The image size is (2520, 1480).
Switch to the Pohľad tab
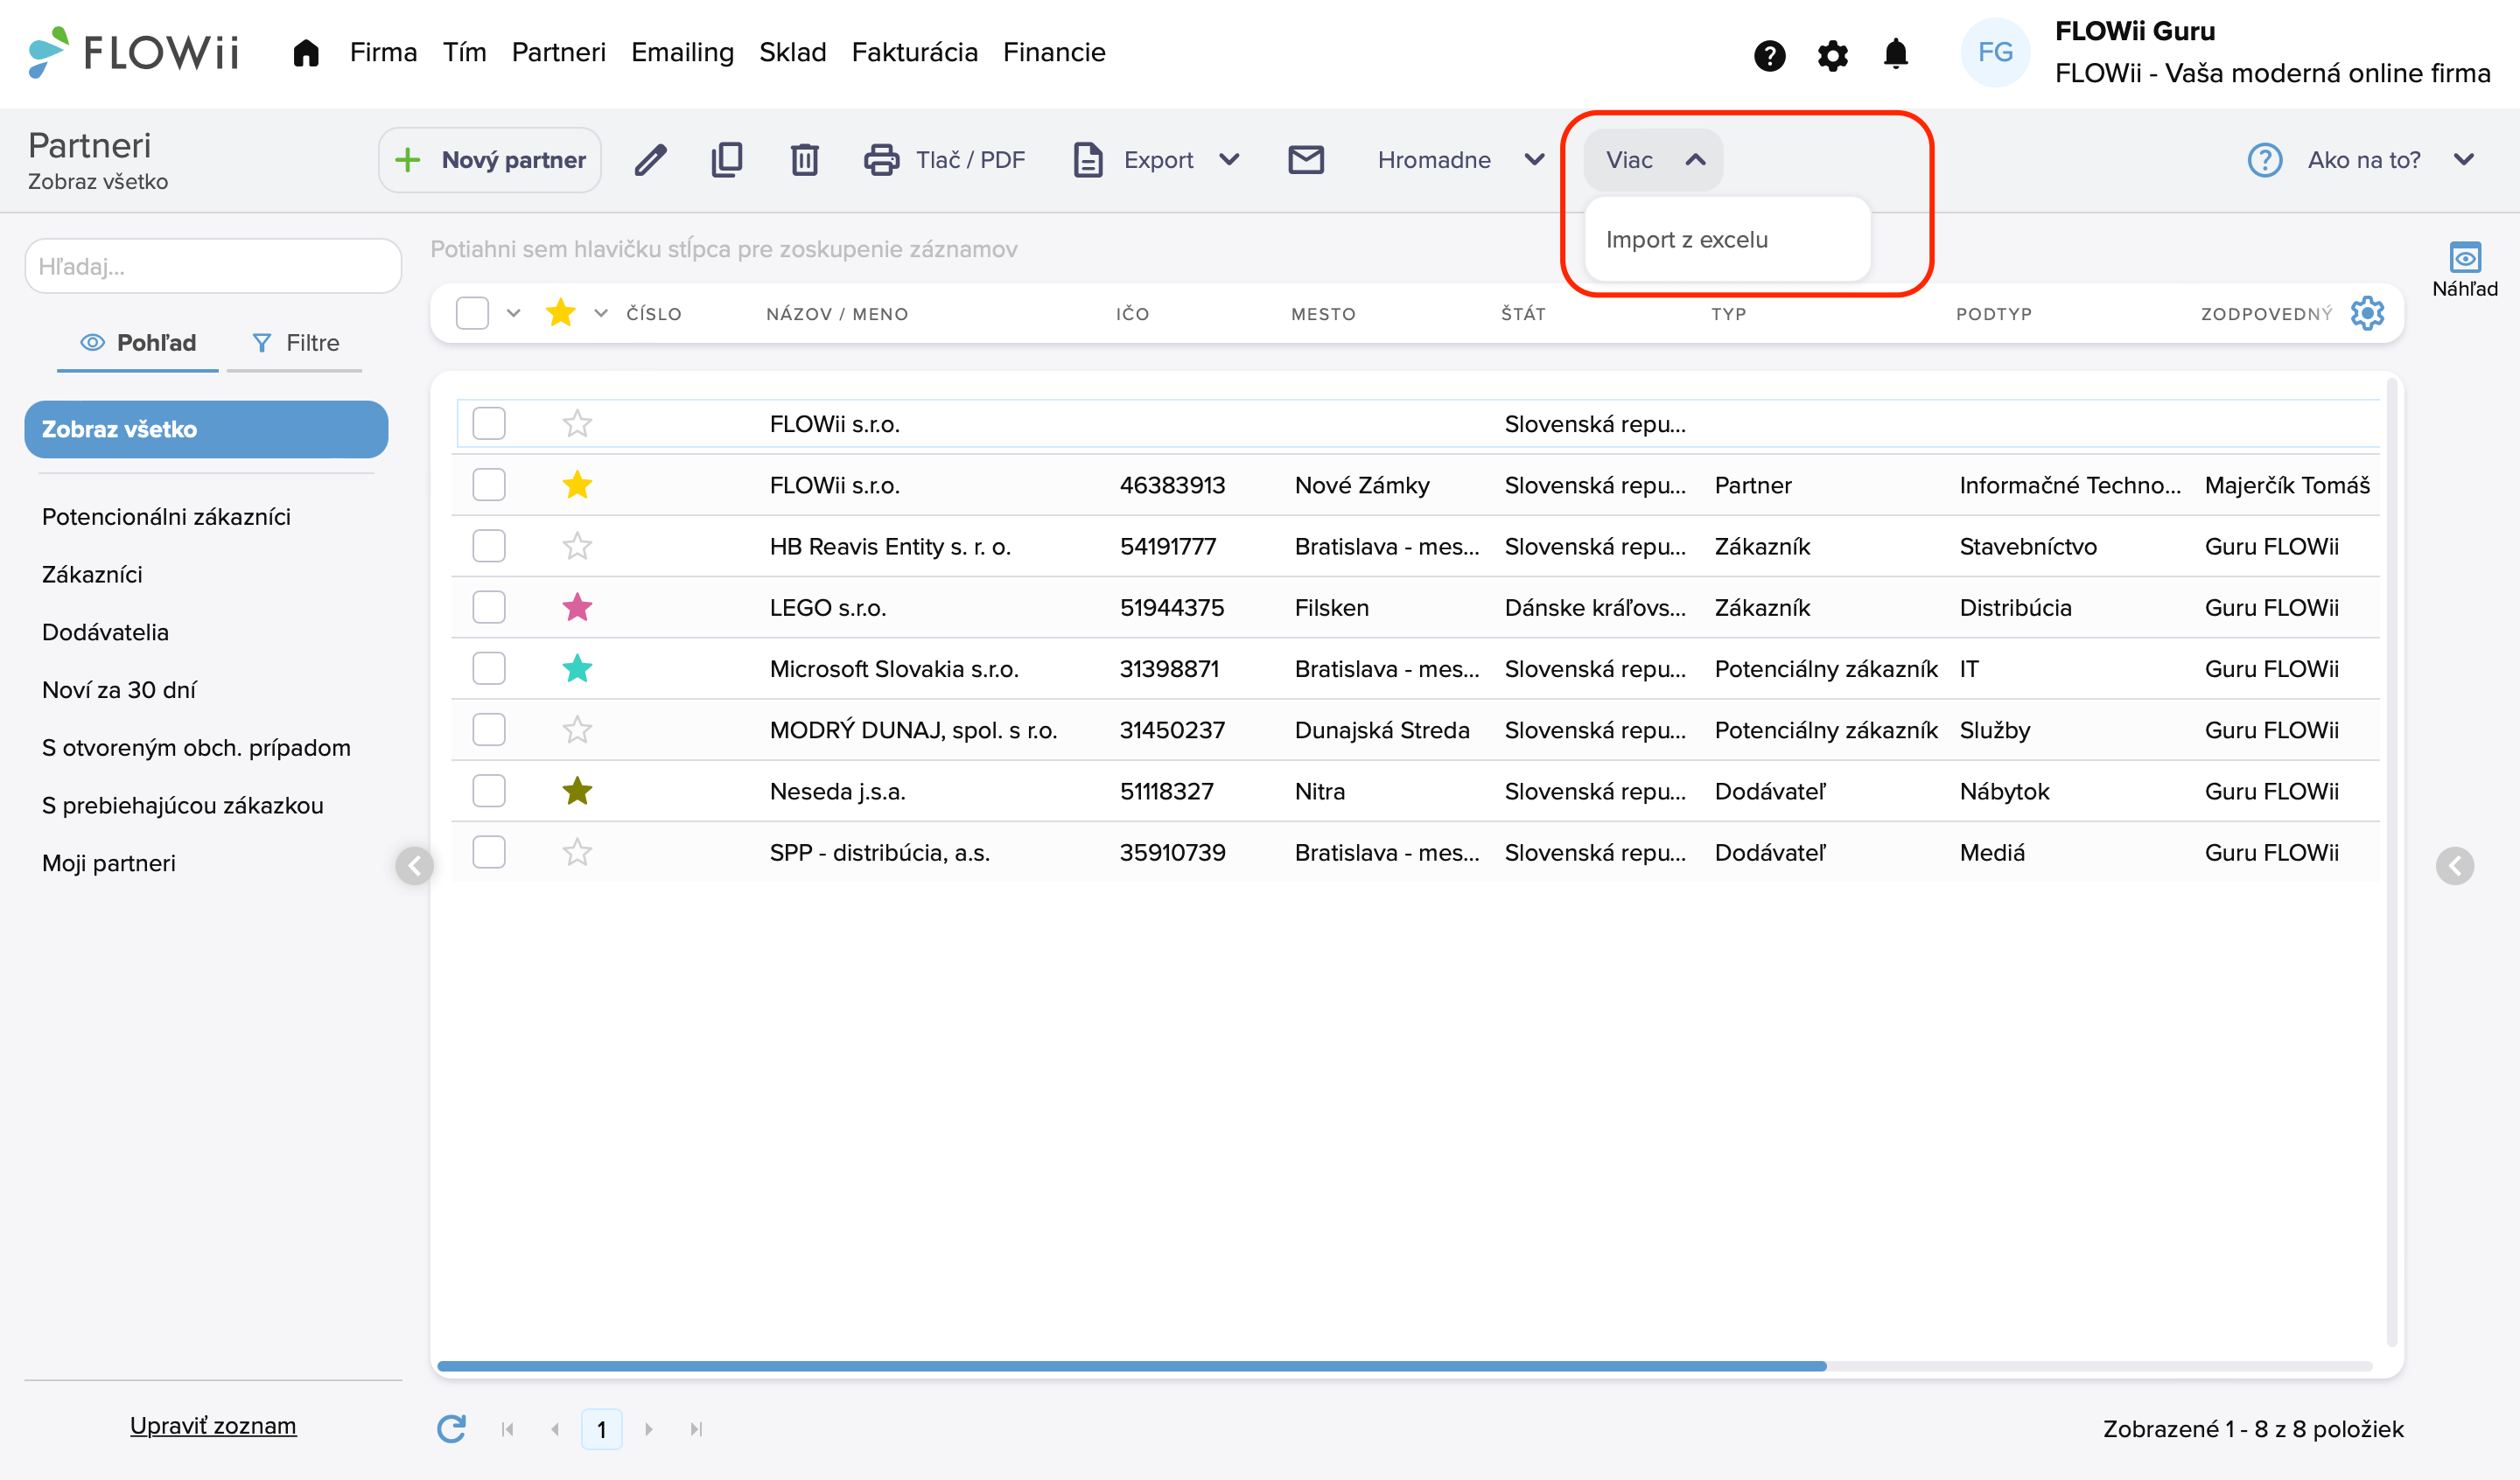[x=138, y=343]
